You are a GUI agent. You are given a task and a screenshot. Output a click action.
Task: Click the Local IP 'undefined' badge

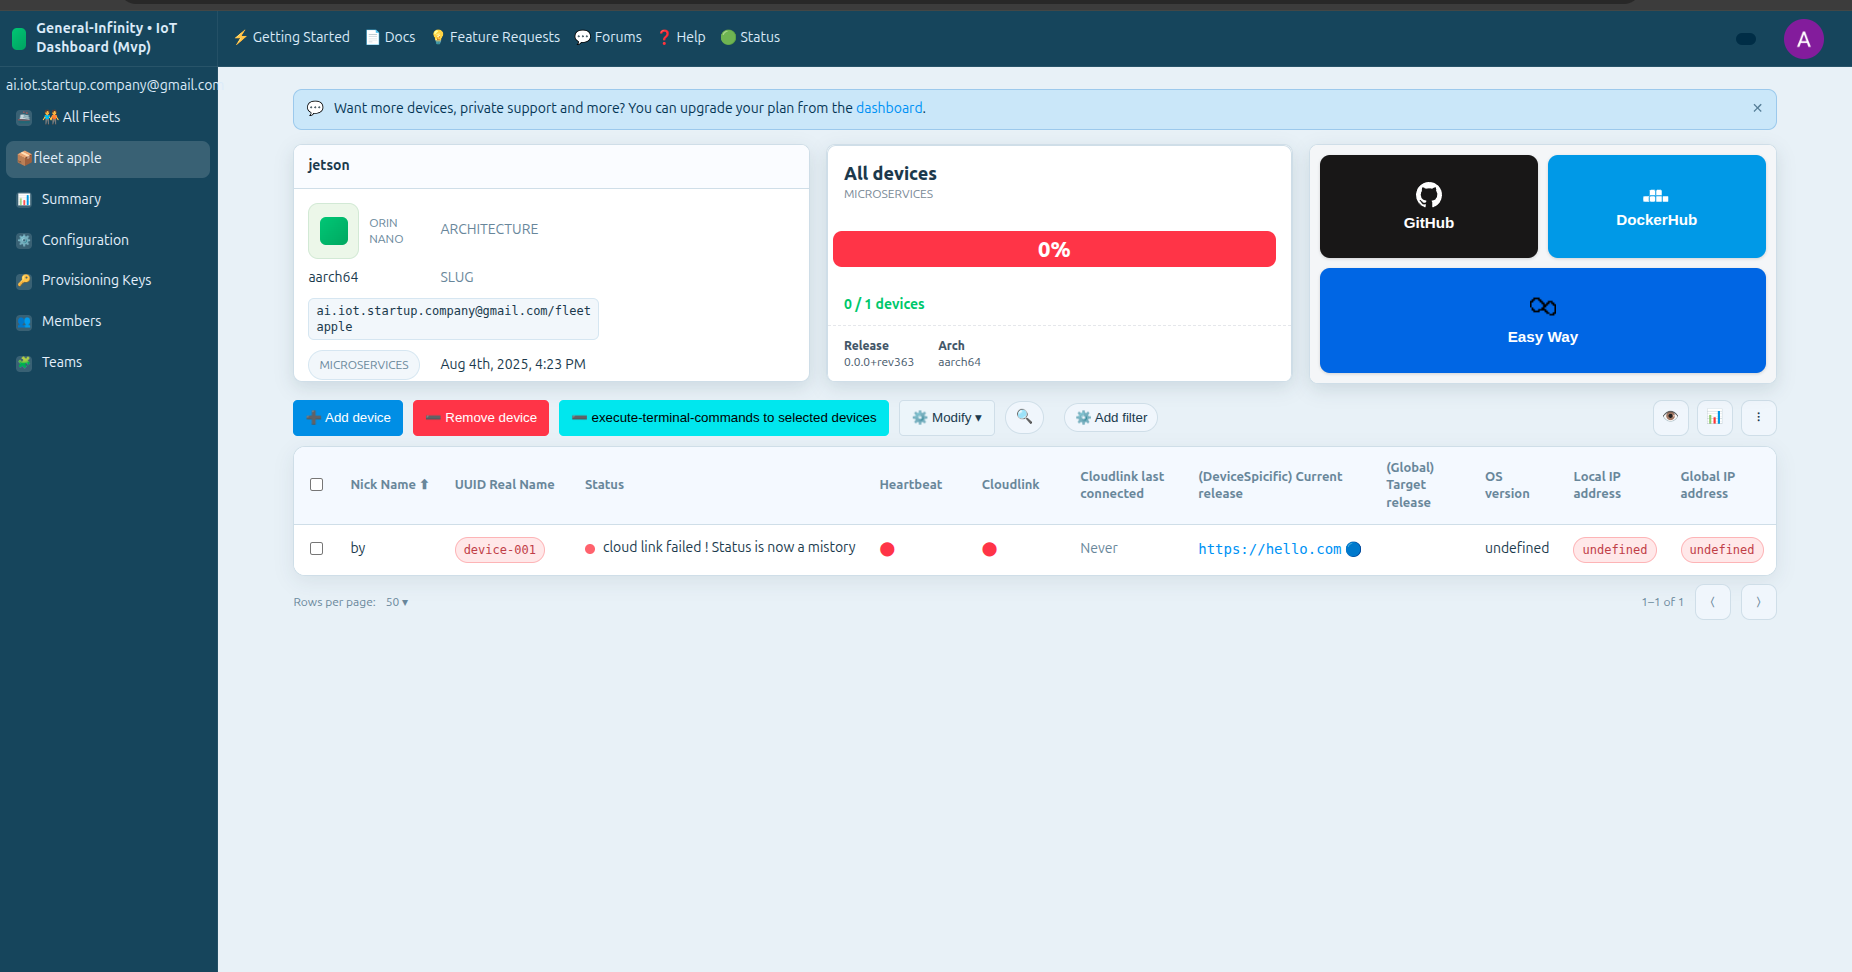[x=1615, y=550]
